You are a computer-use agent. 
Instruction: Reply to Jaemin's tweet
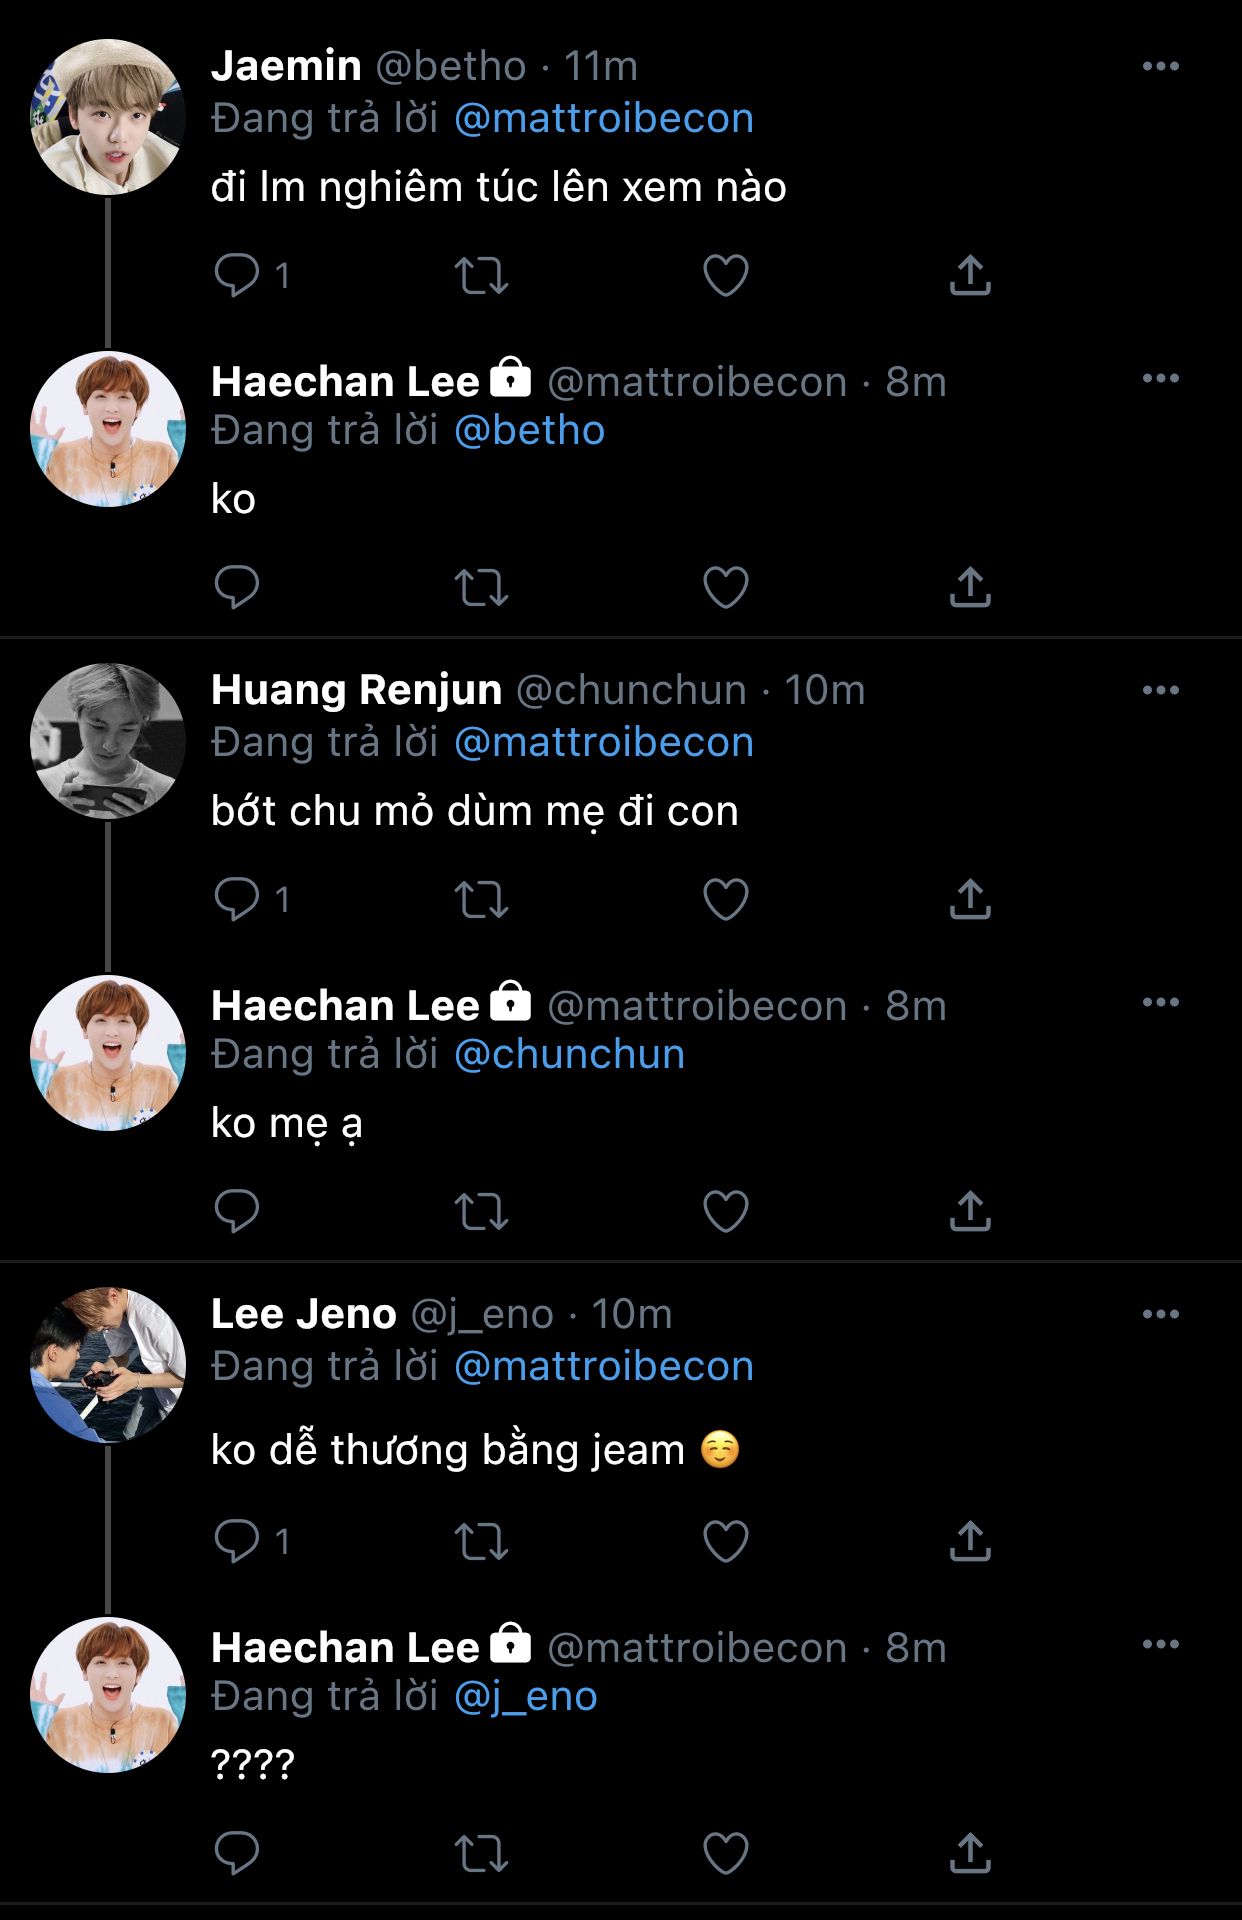pos(237,275)
